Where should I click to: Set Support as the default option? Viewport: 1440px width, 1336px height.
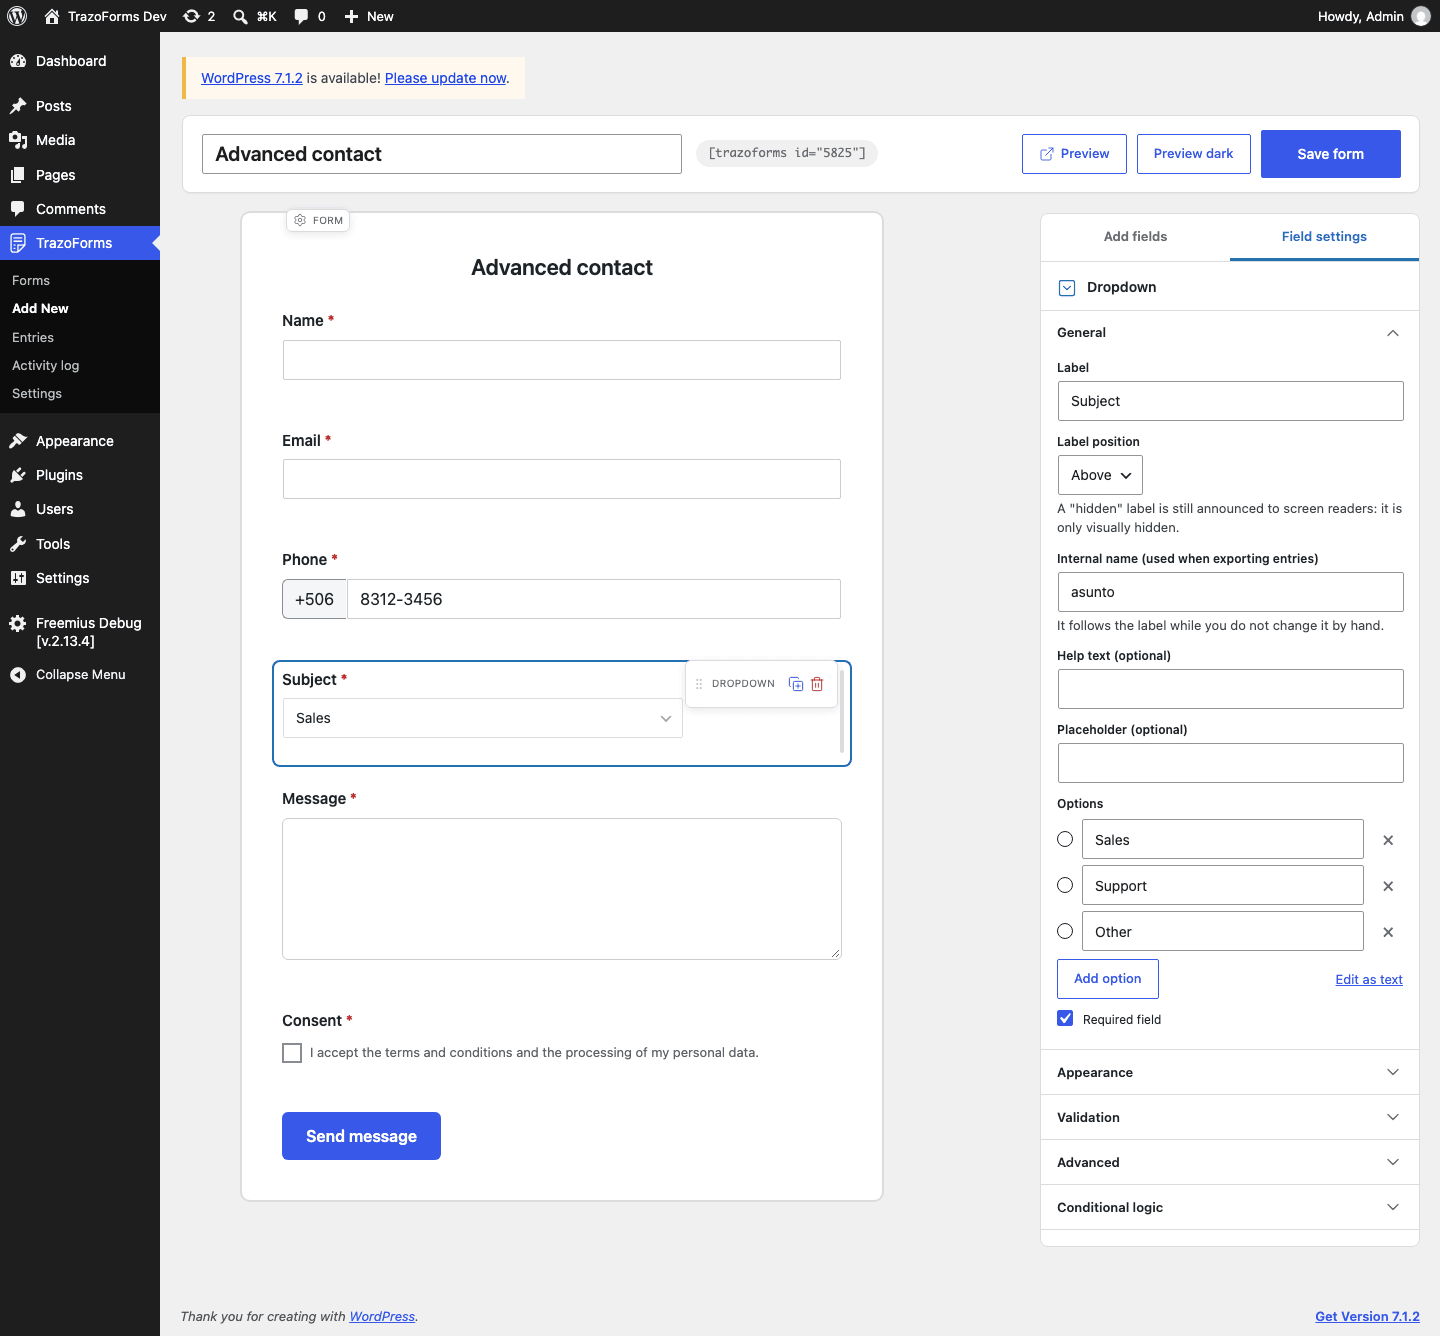[x=1065, y=885]
